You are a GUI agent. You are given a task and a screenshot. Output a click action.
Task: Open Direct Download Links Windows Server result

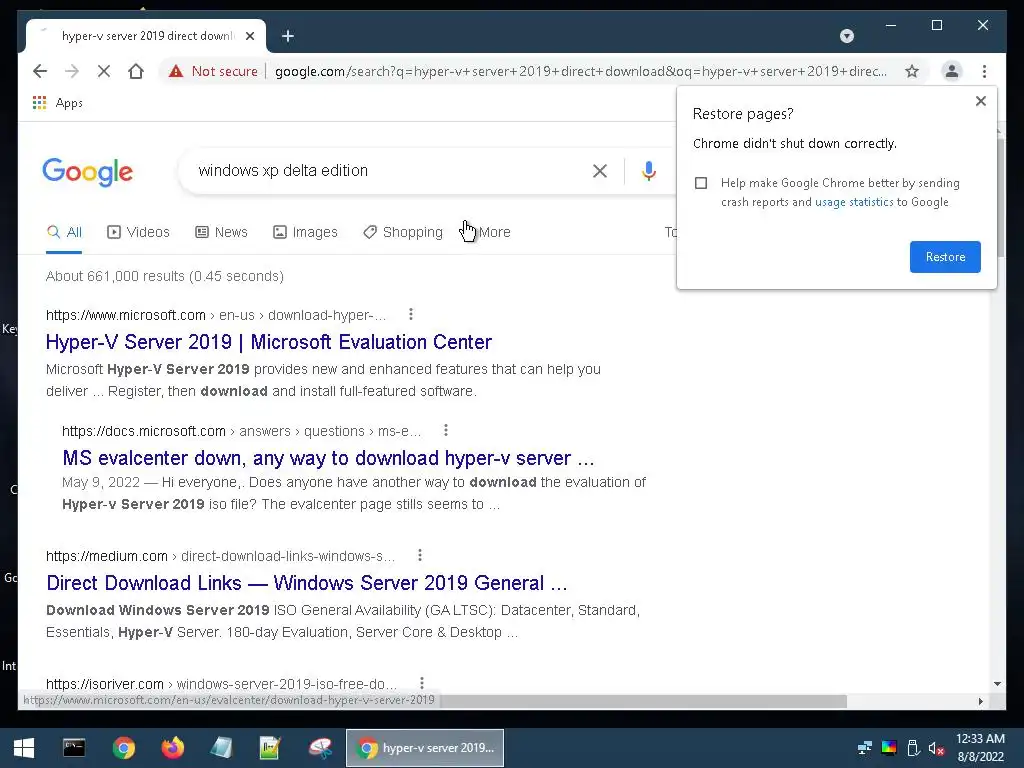306,583
